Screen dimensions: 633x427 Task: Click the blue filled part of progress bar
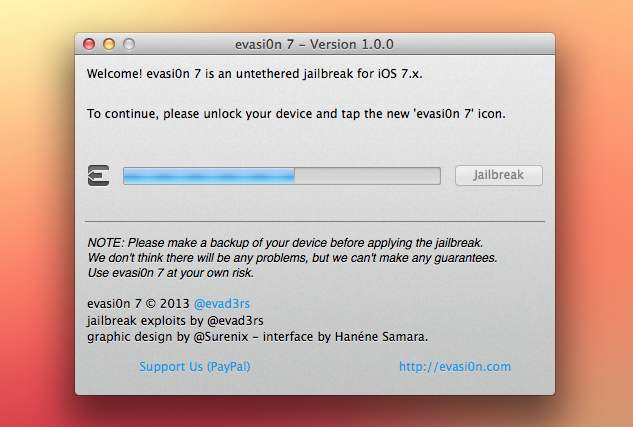pos(209,176)
